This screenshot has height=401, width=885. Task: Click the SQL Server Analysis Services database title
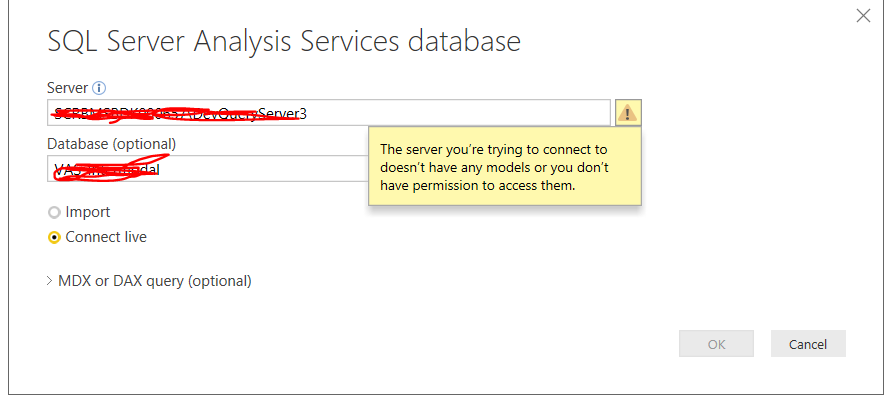284,42
